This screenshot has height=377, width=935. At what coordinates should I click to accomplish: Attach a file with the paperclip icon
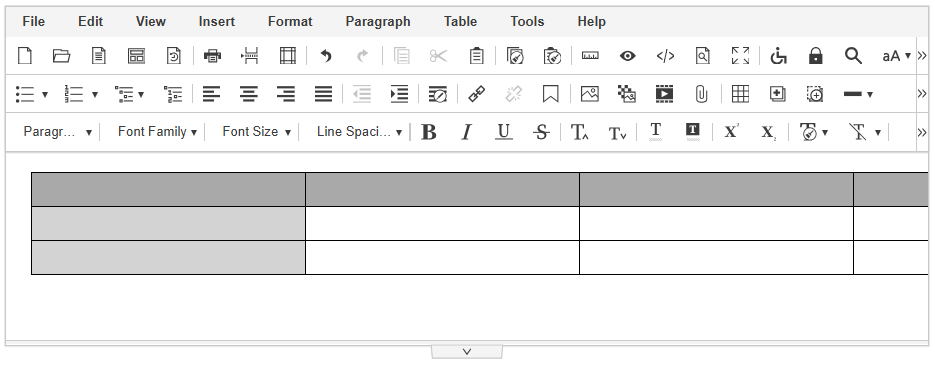(x=702, y=94)
